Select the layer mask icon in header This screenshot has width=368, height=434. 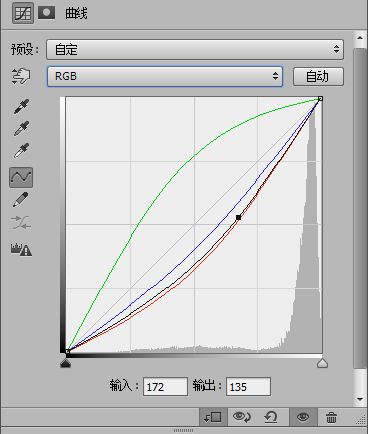coord(46,13)
